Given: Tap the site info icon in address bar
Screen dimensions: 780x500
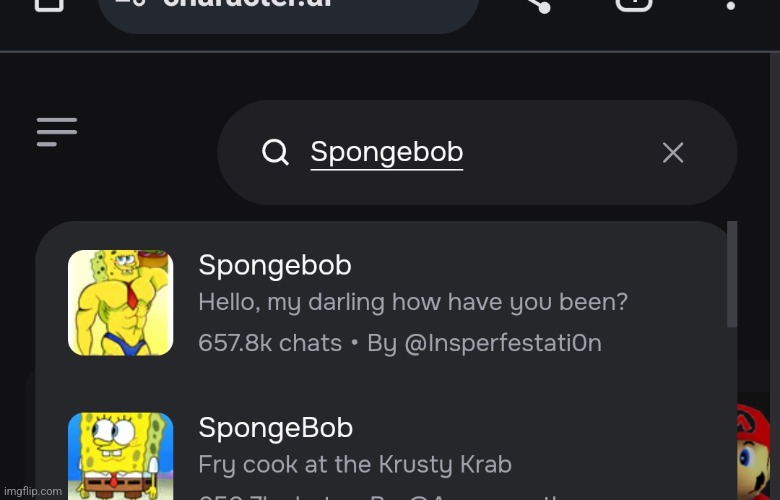Looking at the screenshot, I should 131,3.
